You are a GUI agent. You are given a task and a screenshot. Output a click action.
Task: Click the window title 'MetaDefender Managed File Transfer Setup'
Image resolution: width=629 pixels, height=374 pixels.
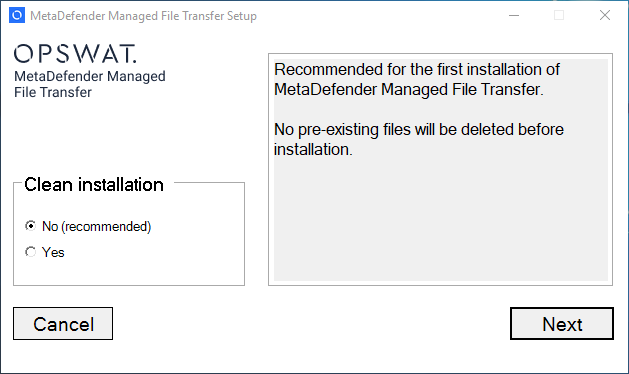[x=143, y=16]
